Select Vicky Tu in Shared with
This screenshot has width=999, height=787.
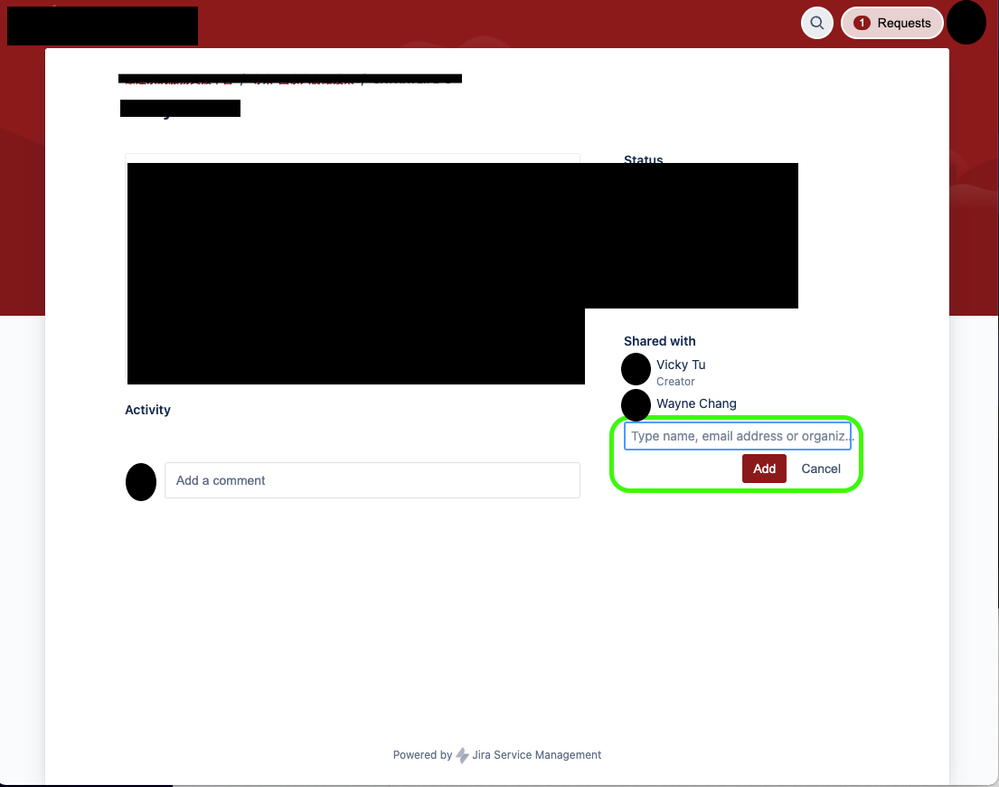(680, 365)
